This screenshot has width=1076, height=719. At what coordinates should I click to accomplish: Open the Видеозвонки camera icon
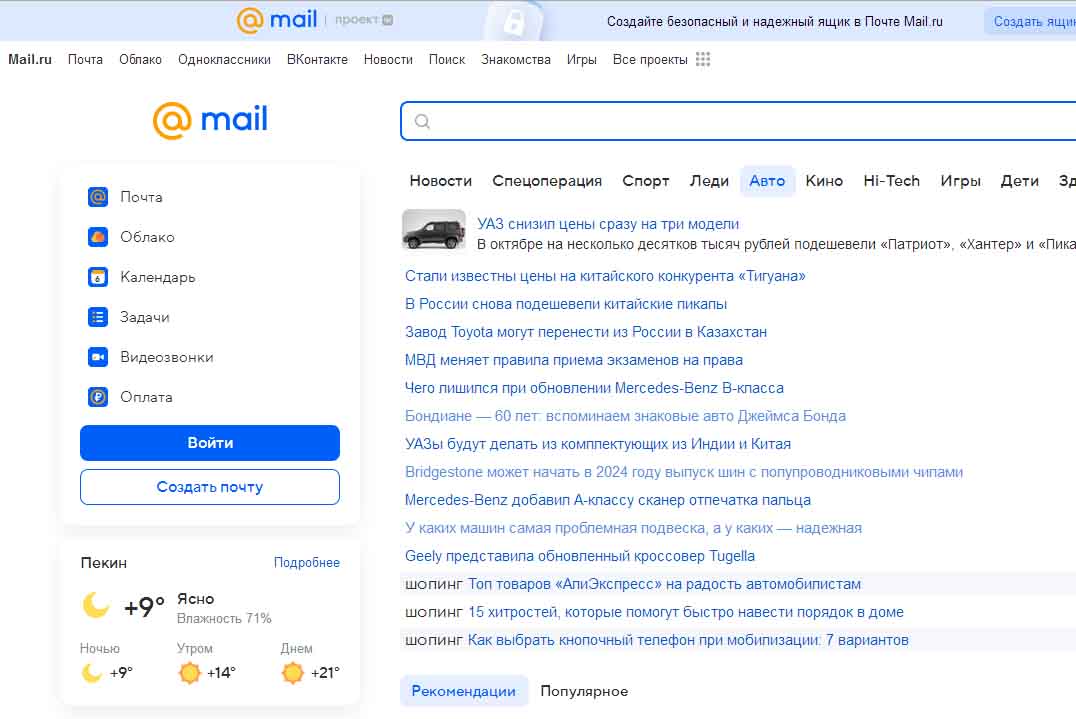98,357
